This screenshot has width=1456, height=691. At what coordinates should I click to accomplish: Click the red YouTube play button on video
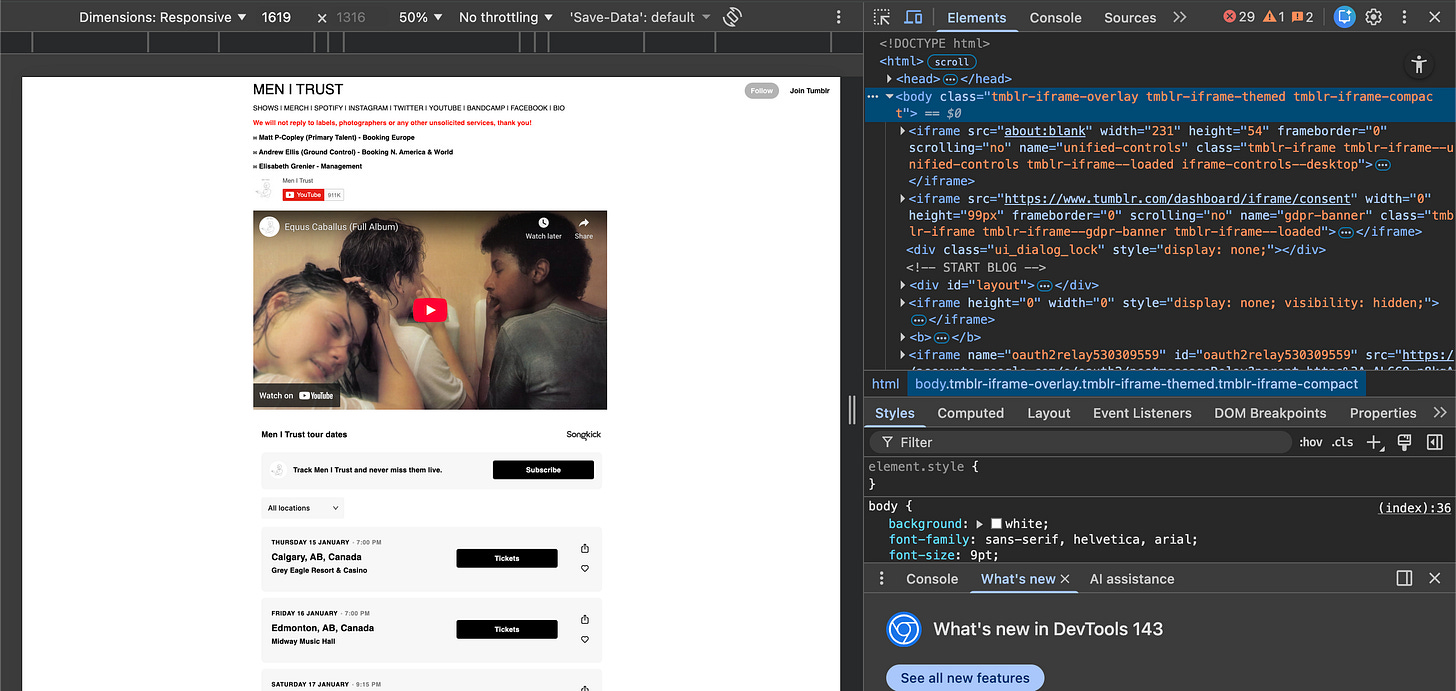(x=430, y=310)
